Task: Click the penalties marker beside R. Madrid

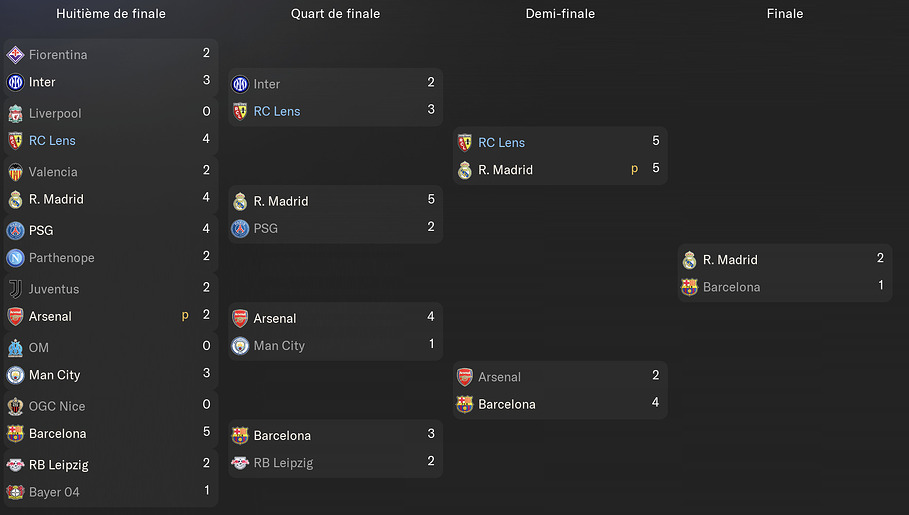Action: point(634,170)
